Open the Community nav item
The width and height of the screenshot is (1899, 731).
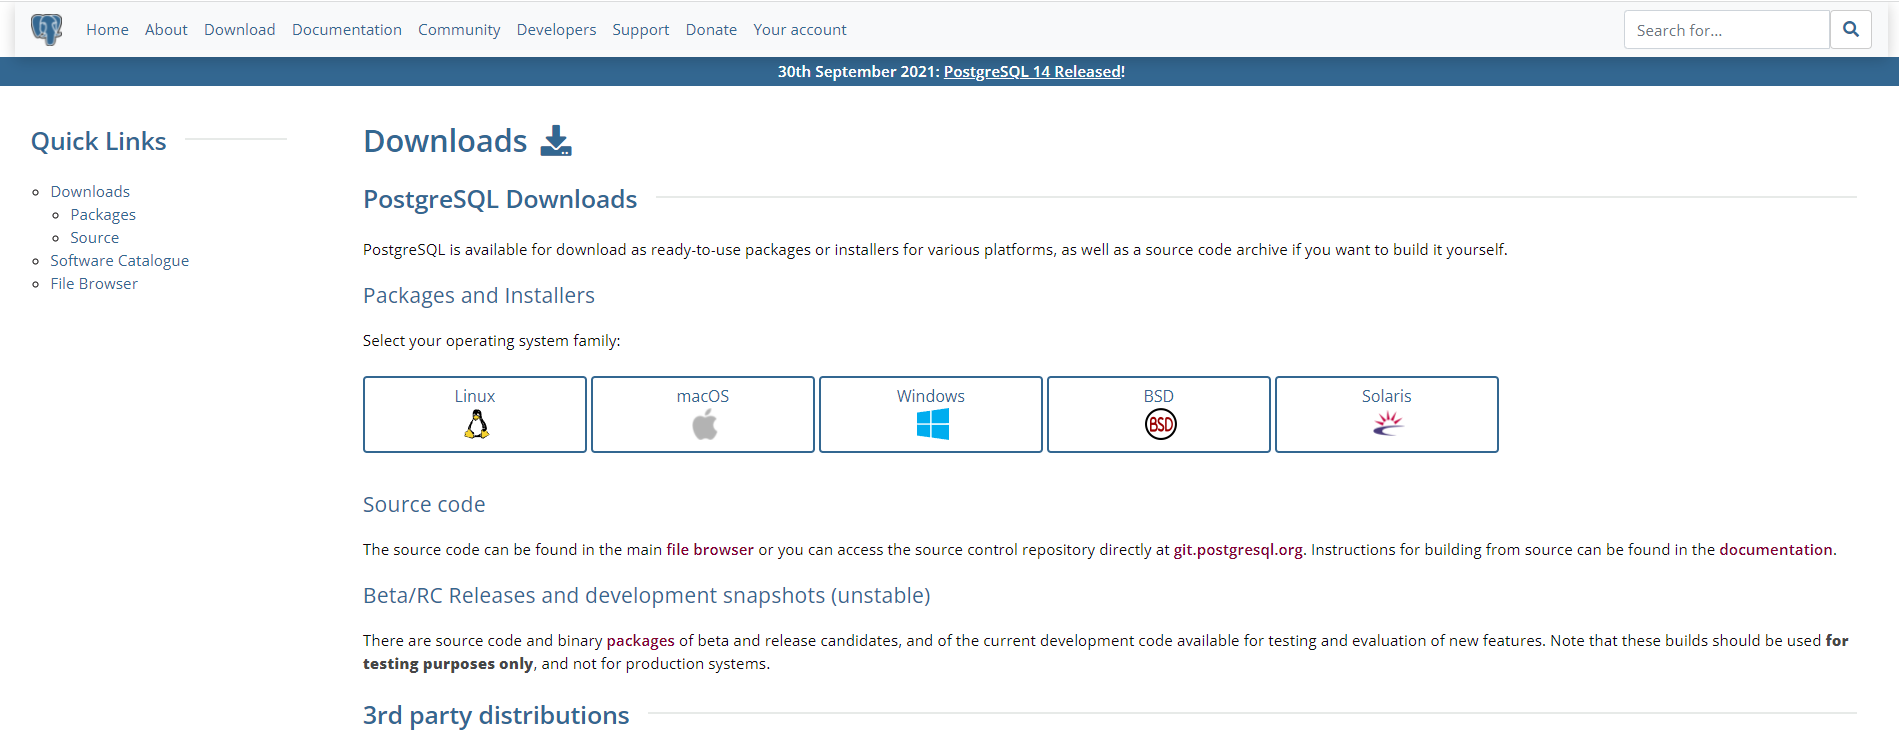pos(459,30)
